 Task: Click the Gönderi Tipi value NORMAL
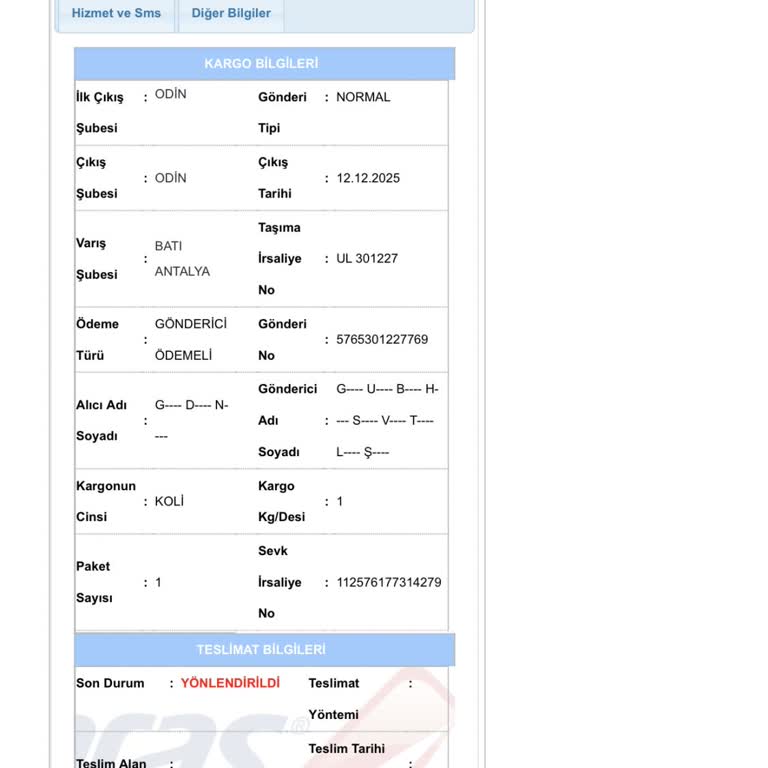point(363,97)
